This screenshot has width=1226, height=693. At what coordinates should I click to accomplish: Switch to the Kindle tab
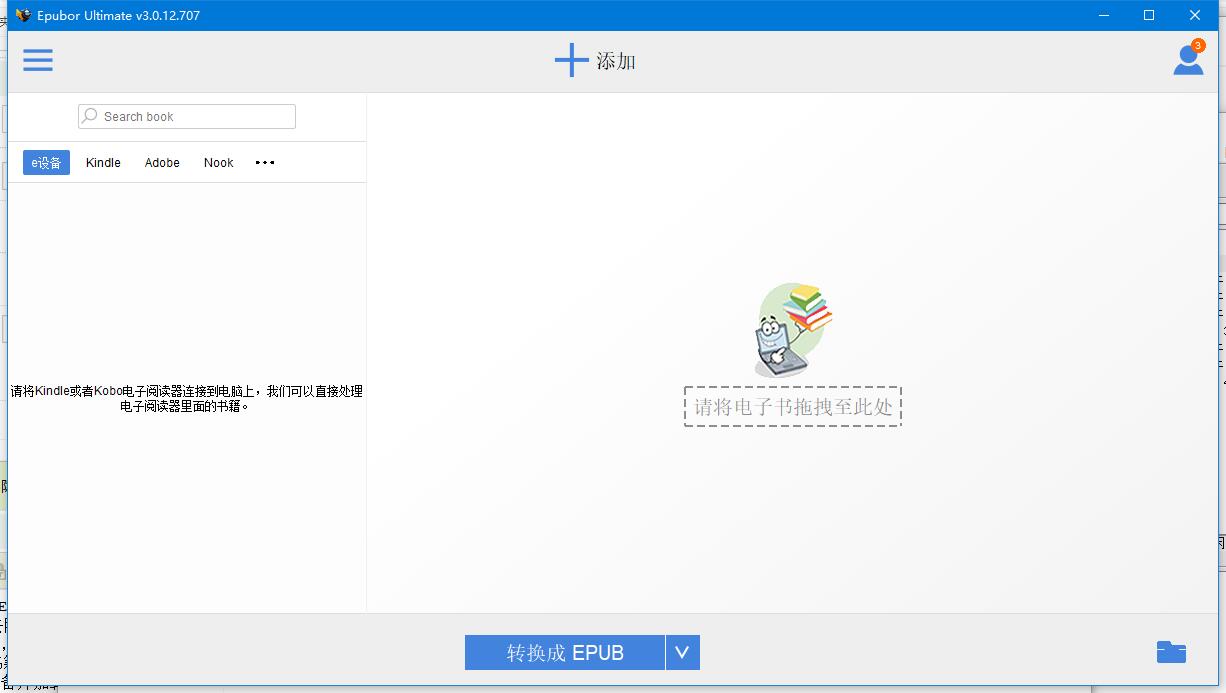point(103,163)
